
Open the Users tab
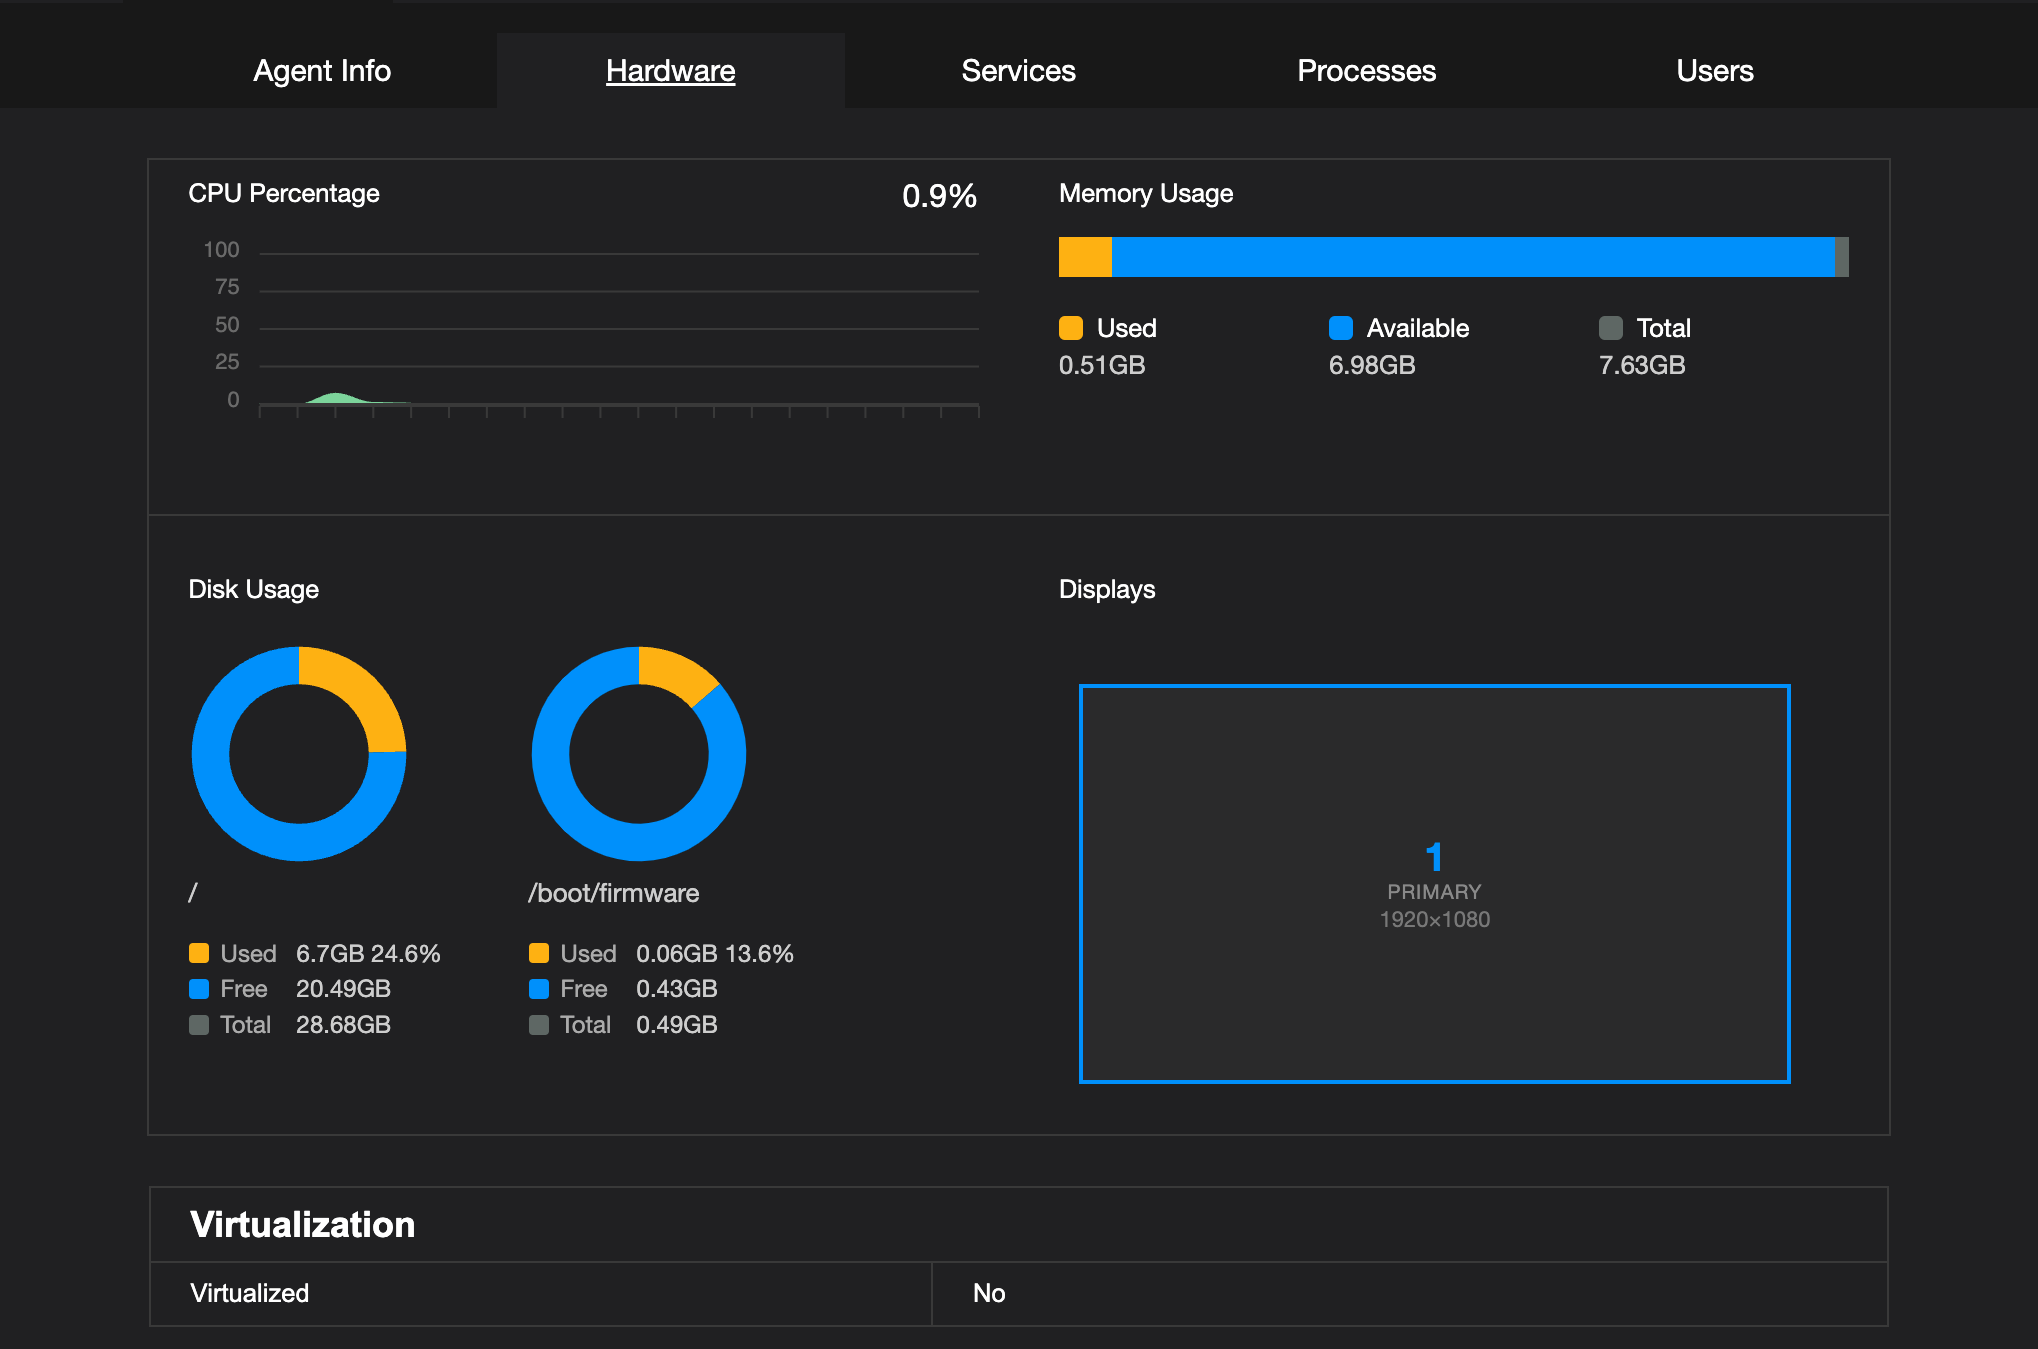1714,71
